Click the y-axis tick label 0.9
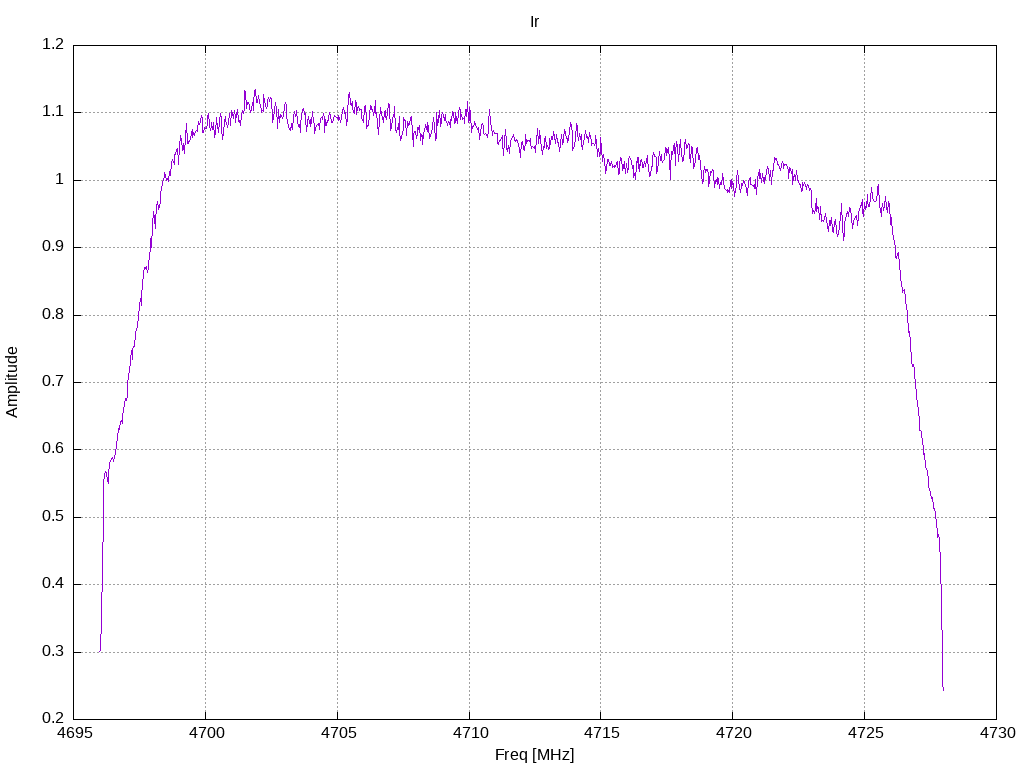 pos(53,246)
